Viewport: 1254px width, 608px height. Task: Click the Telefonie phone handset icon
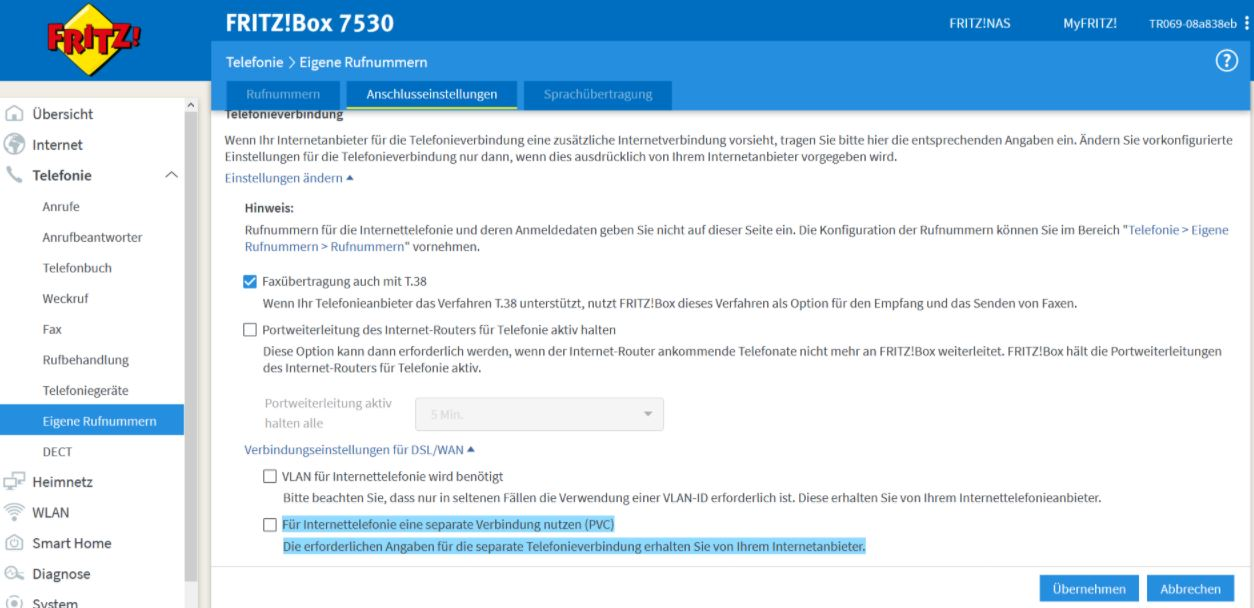14,175
